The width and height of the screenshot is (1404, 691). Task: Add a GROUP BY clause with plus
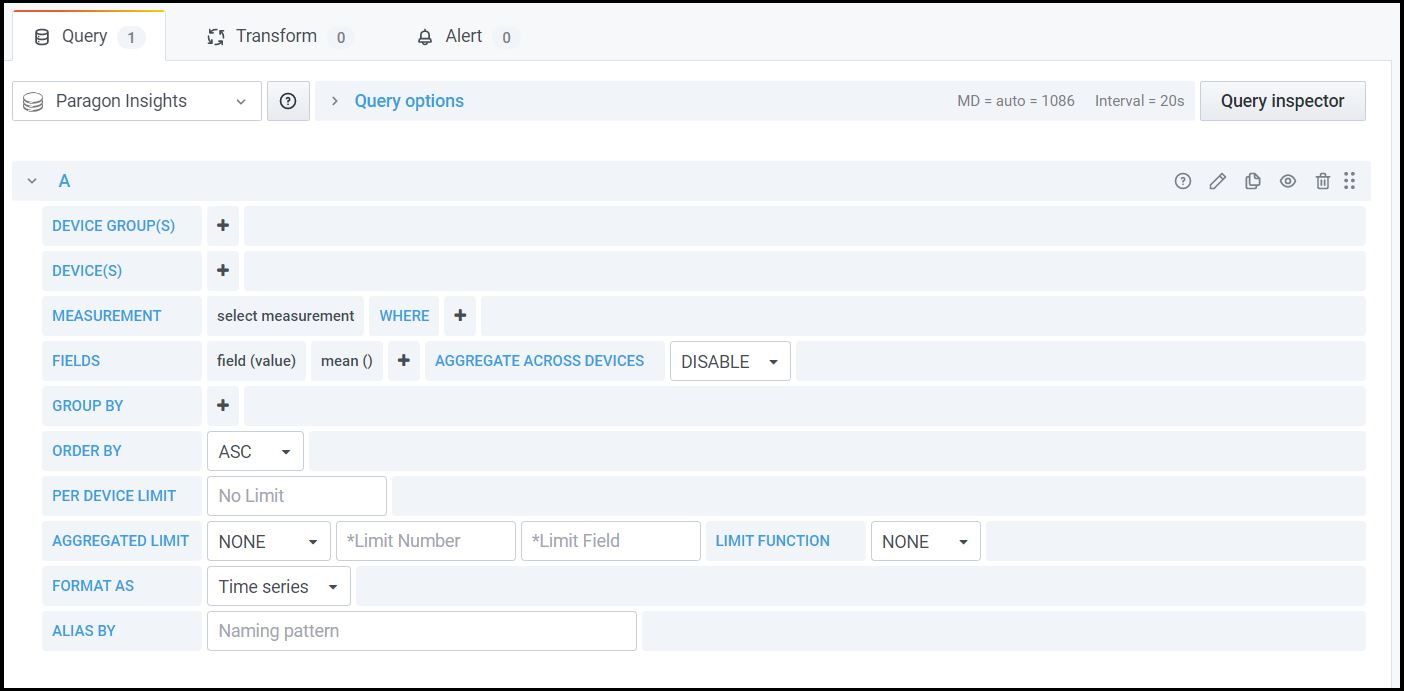[x=223, y=406]
